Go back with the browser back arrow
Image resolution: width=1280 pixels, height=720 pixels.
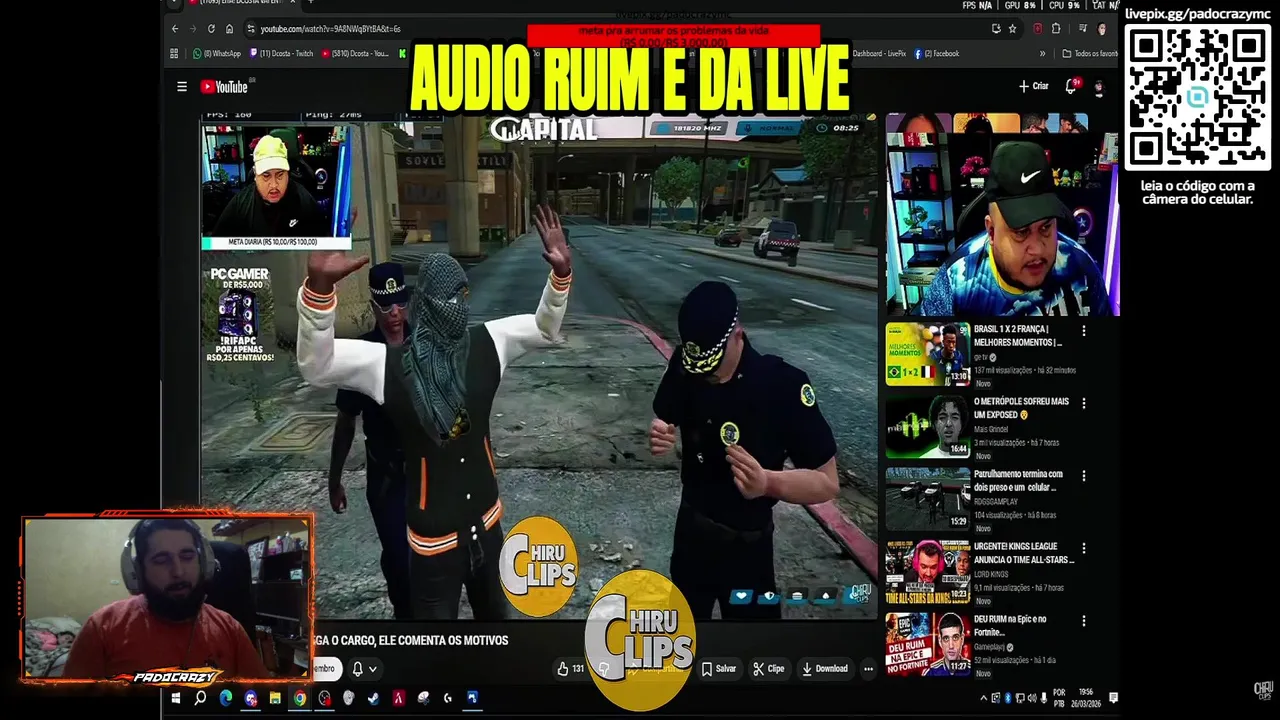pyautogui.click(x=175, y=29)
